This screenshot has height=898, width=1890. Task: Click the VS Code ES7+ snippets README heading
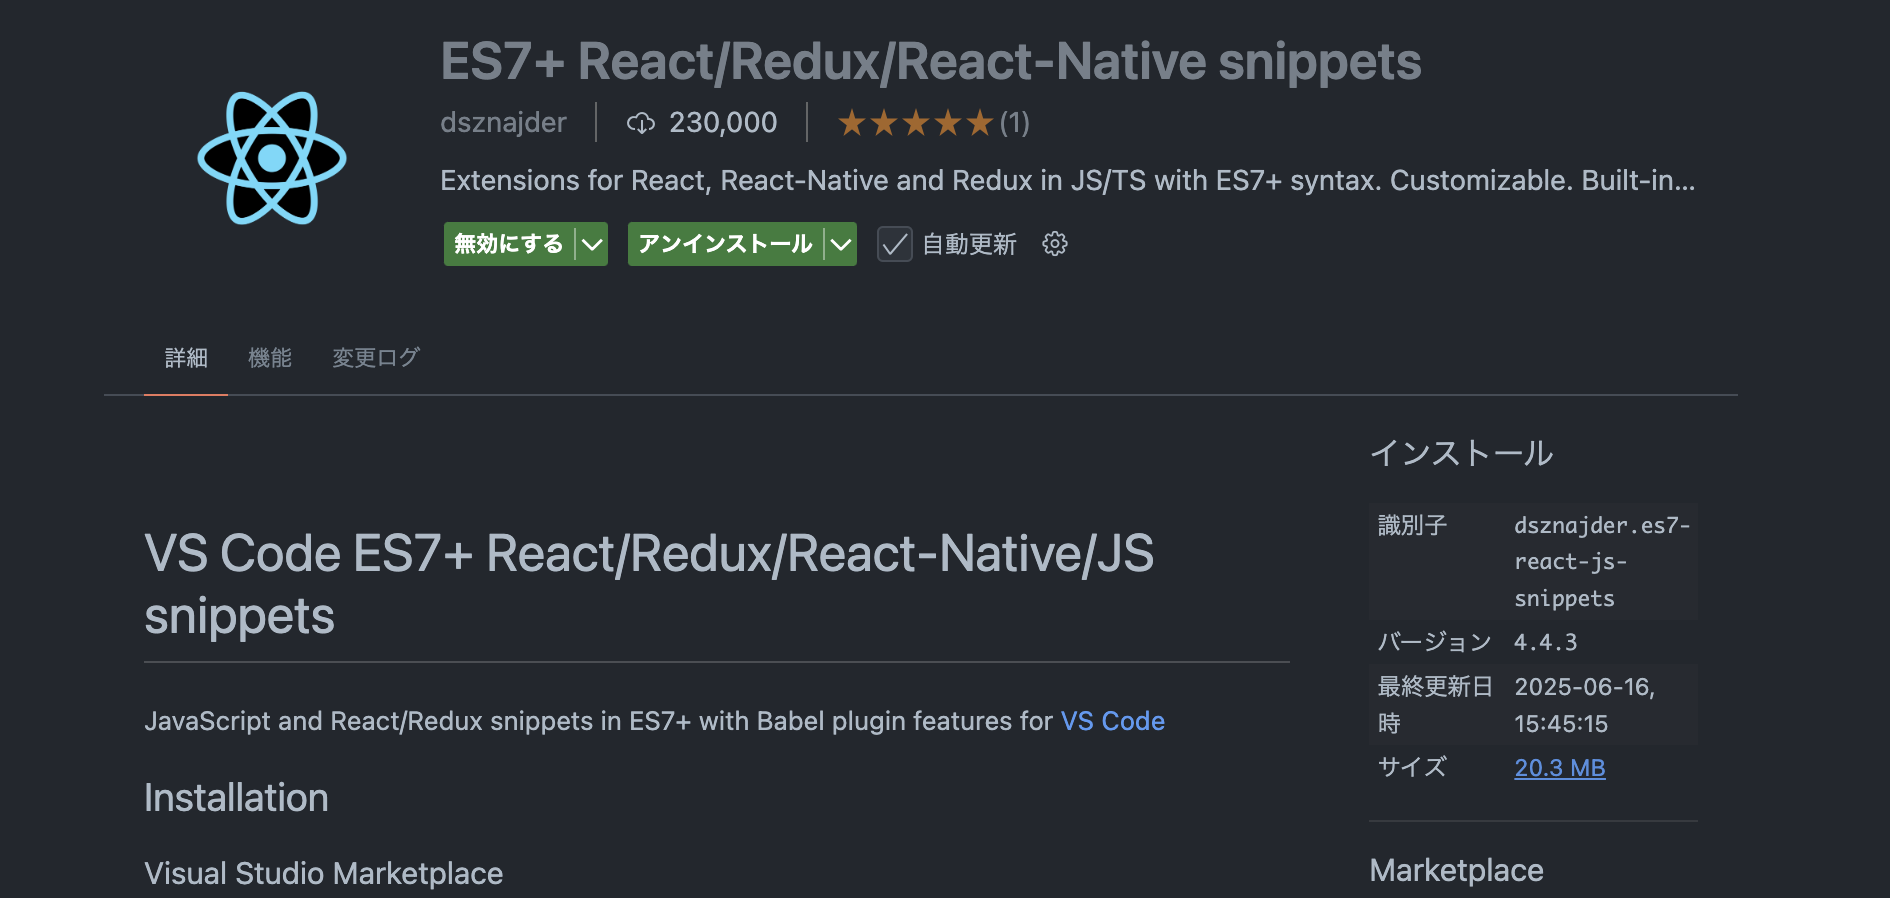[x=649, y=585]
